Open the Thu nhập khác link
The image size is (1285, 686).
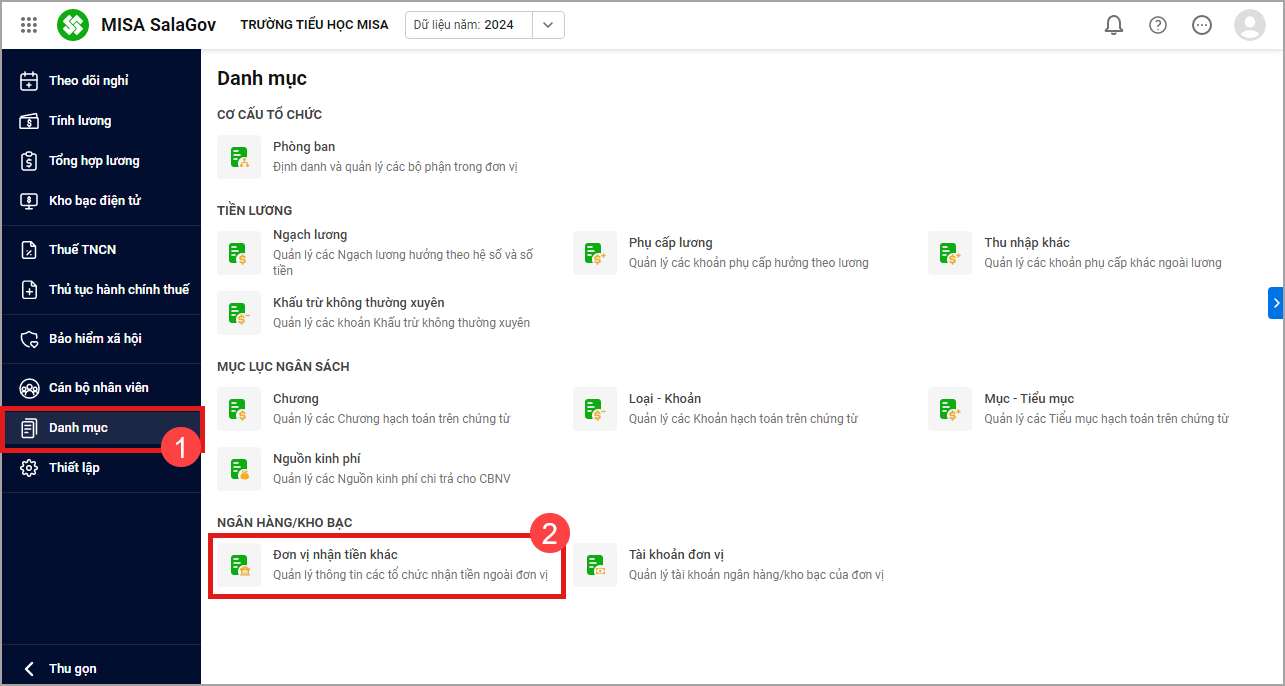(x=1027, y=243)
